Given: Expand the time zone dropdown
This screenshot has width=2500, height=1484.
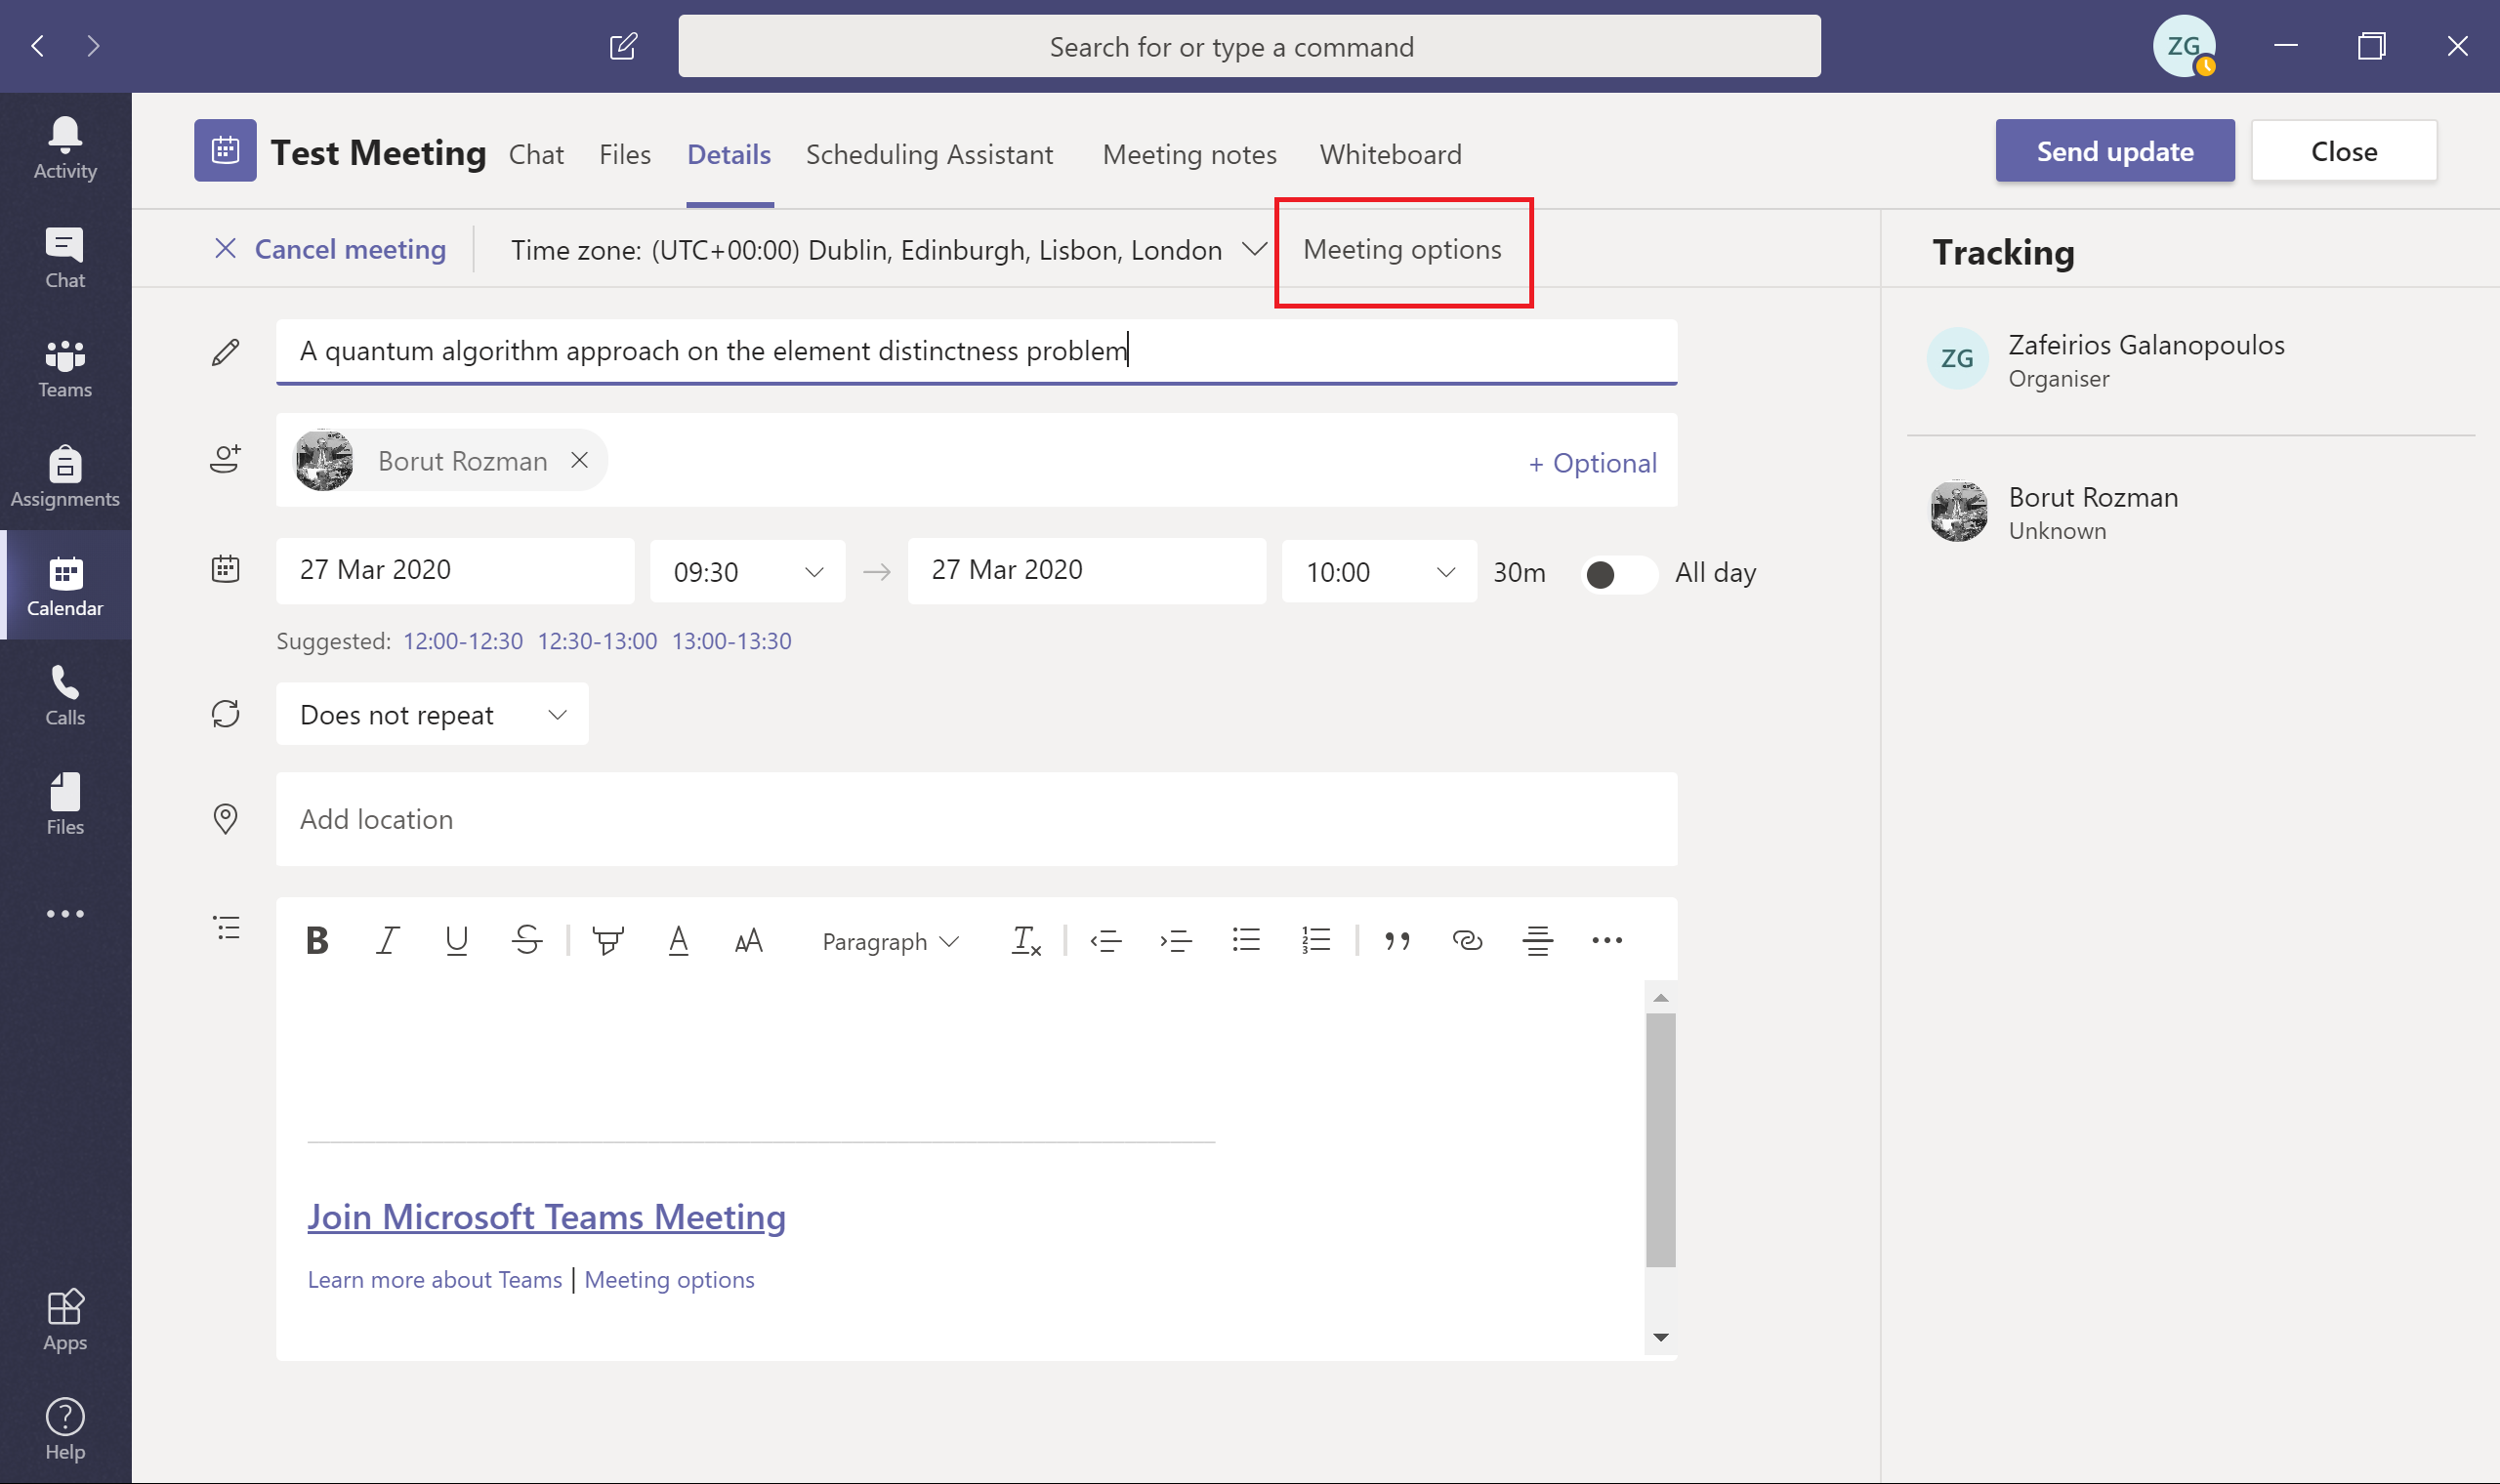Looking at the screenshot, I should click(1254, 249).
